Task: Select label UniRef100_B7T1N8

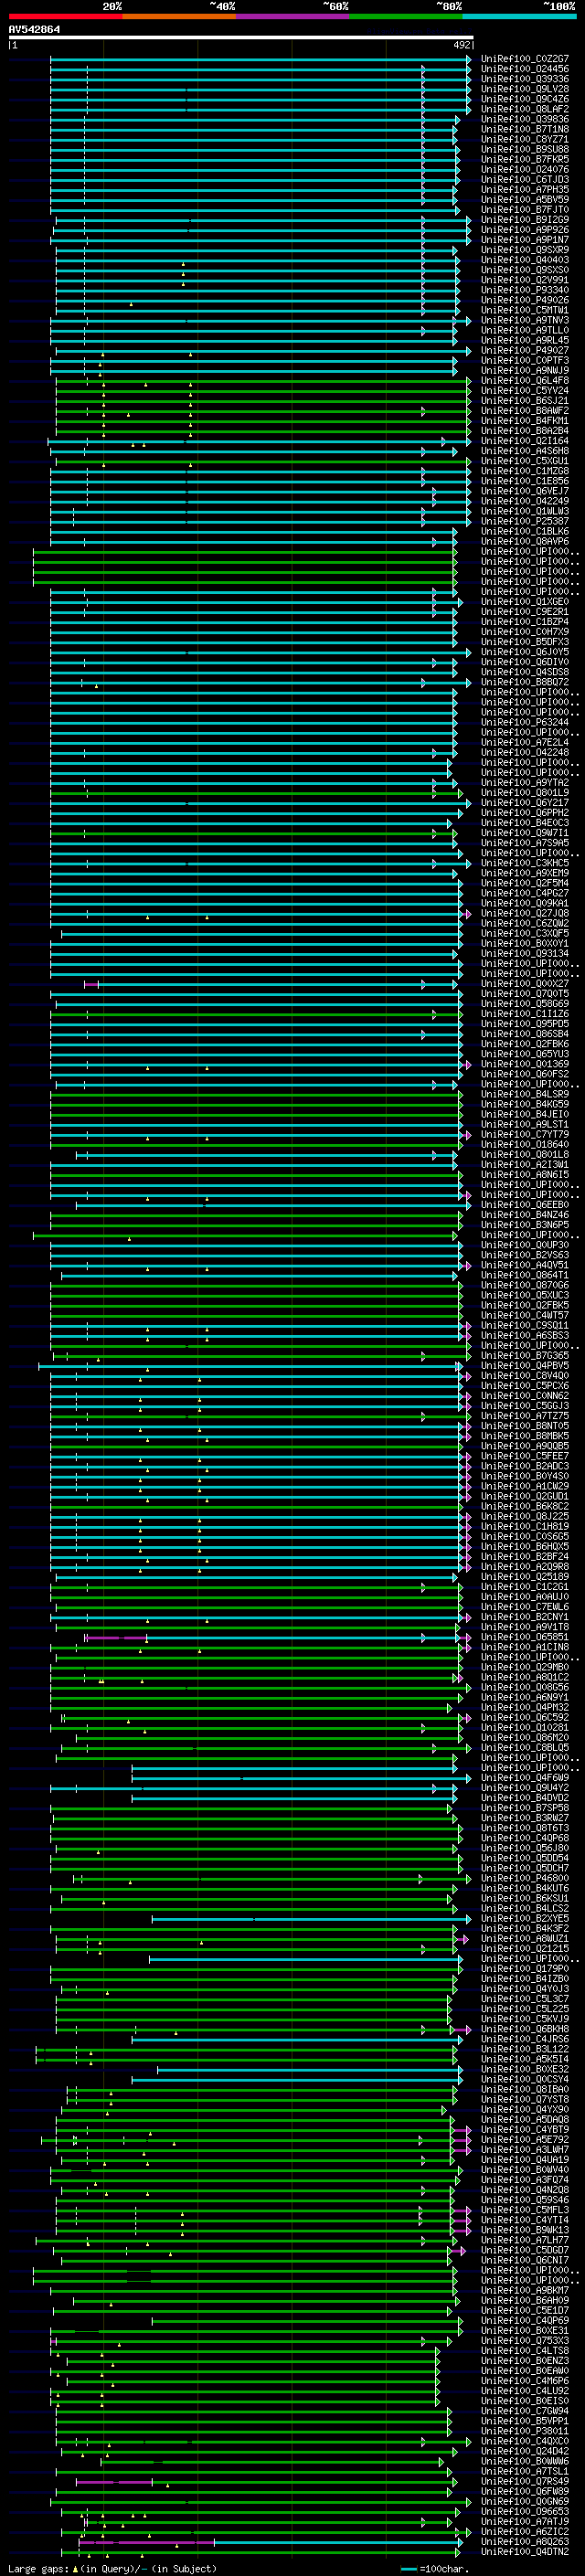Action: (x=525, y=129)
